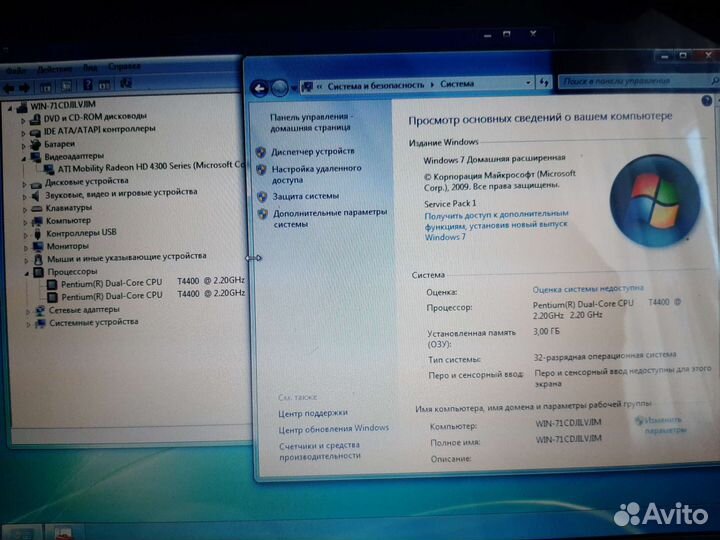
Task: Click the scan for hardware changes toolbar icon
Action: [126, 84]
